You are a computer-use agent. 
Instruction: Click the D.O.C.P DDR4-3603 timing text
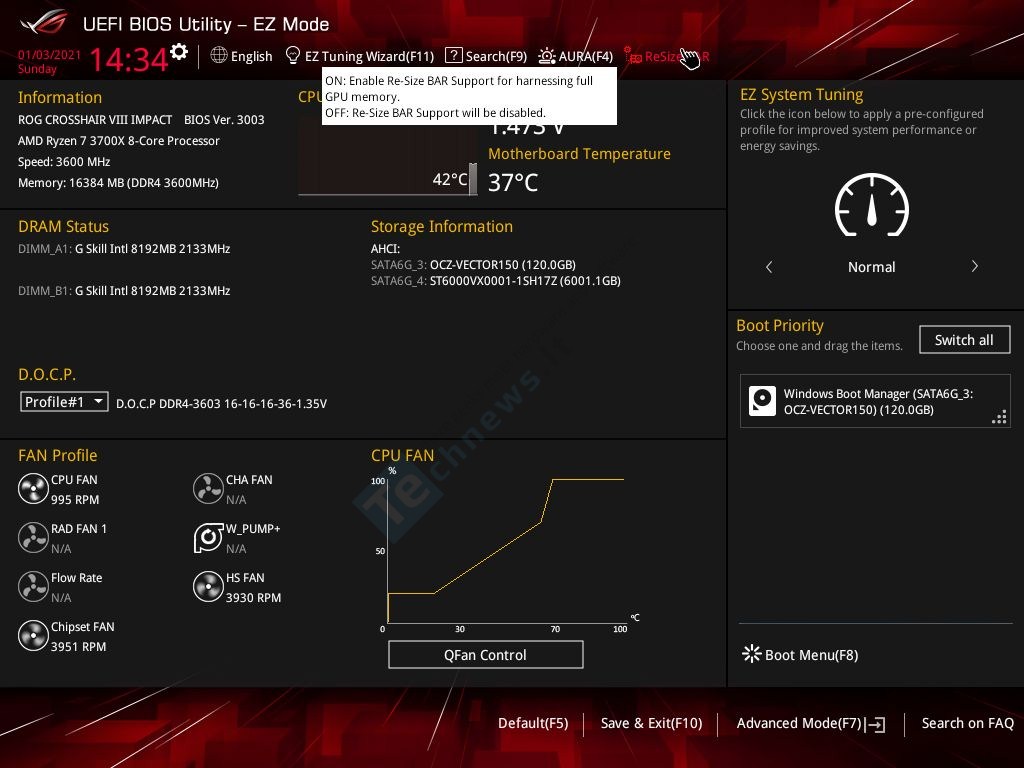pos(221,404)
